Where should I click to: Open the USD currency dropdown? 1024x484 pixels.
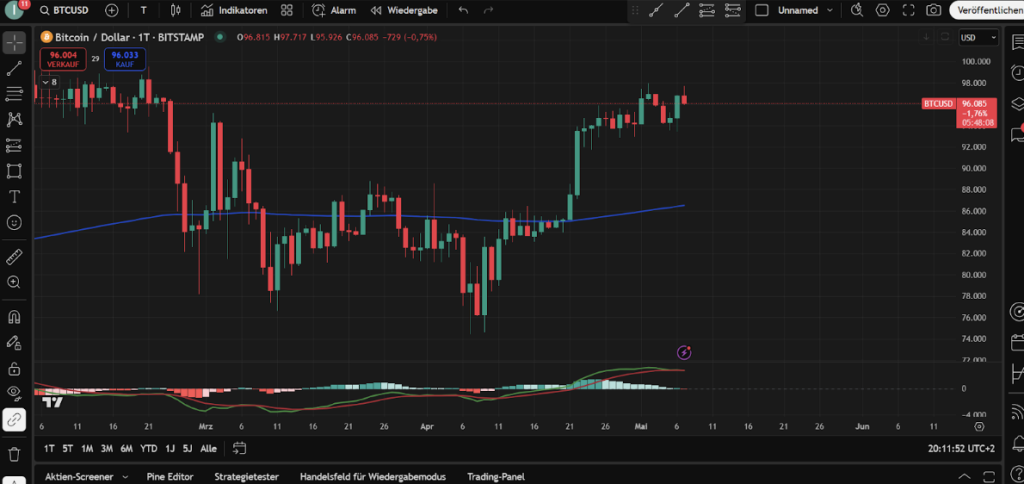(978, 38)
